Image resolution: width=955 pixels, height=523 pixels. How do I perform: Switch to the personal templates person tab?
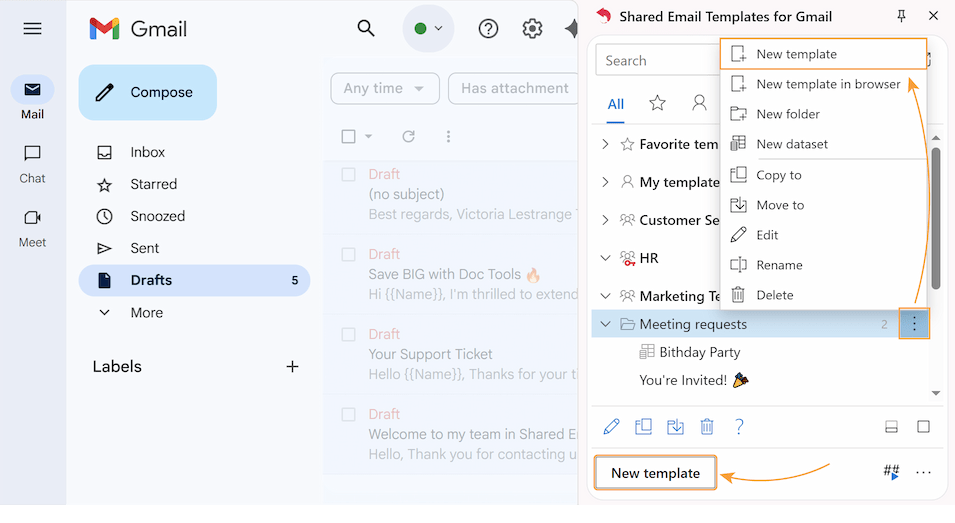click(x=699, y=103)
